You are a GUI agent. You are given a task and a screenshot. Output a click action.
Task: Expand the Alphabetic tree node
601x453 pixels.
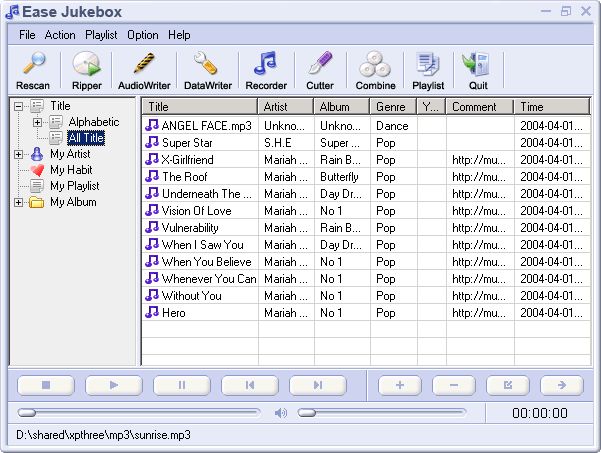click(x=37, y=122)
